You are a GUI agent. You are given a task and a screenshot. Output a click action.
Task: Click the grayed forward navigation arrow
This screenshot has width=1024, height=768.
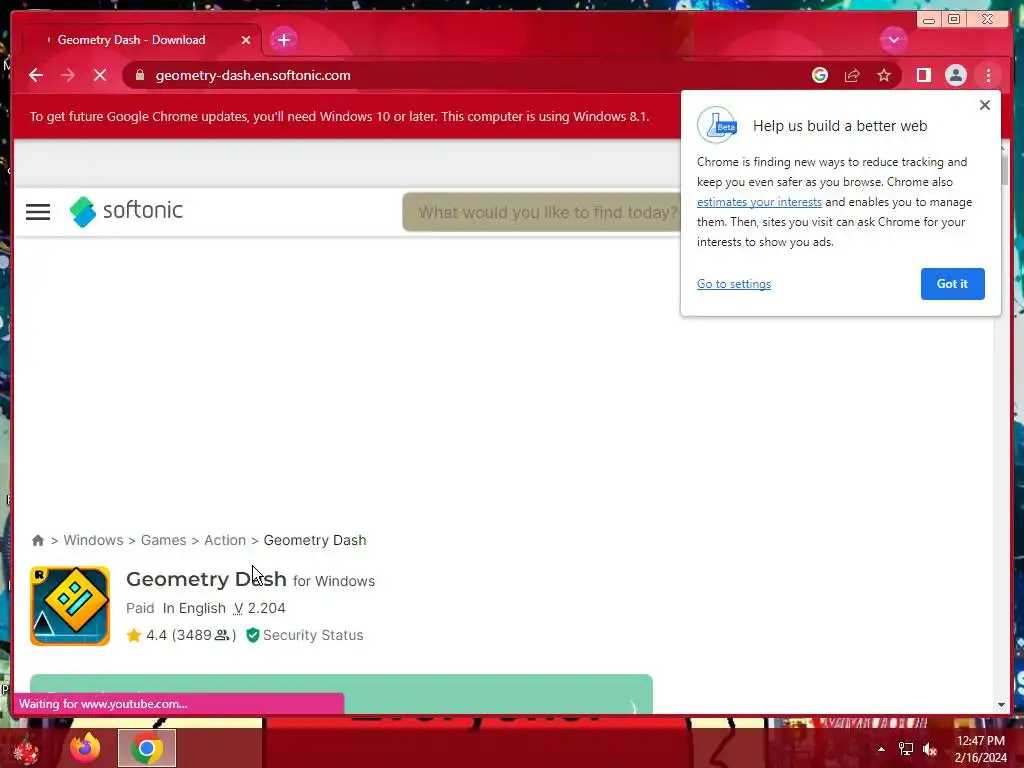point(68,75)
